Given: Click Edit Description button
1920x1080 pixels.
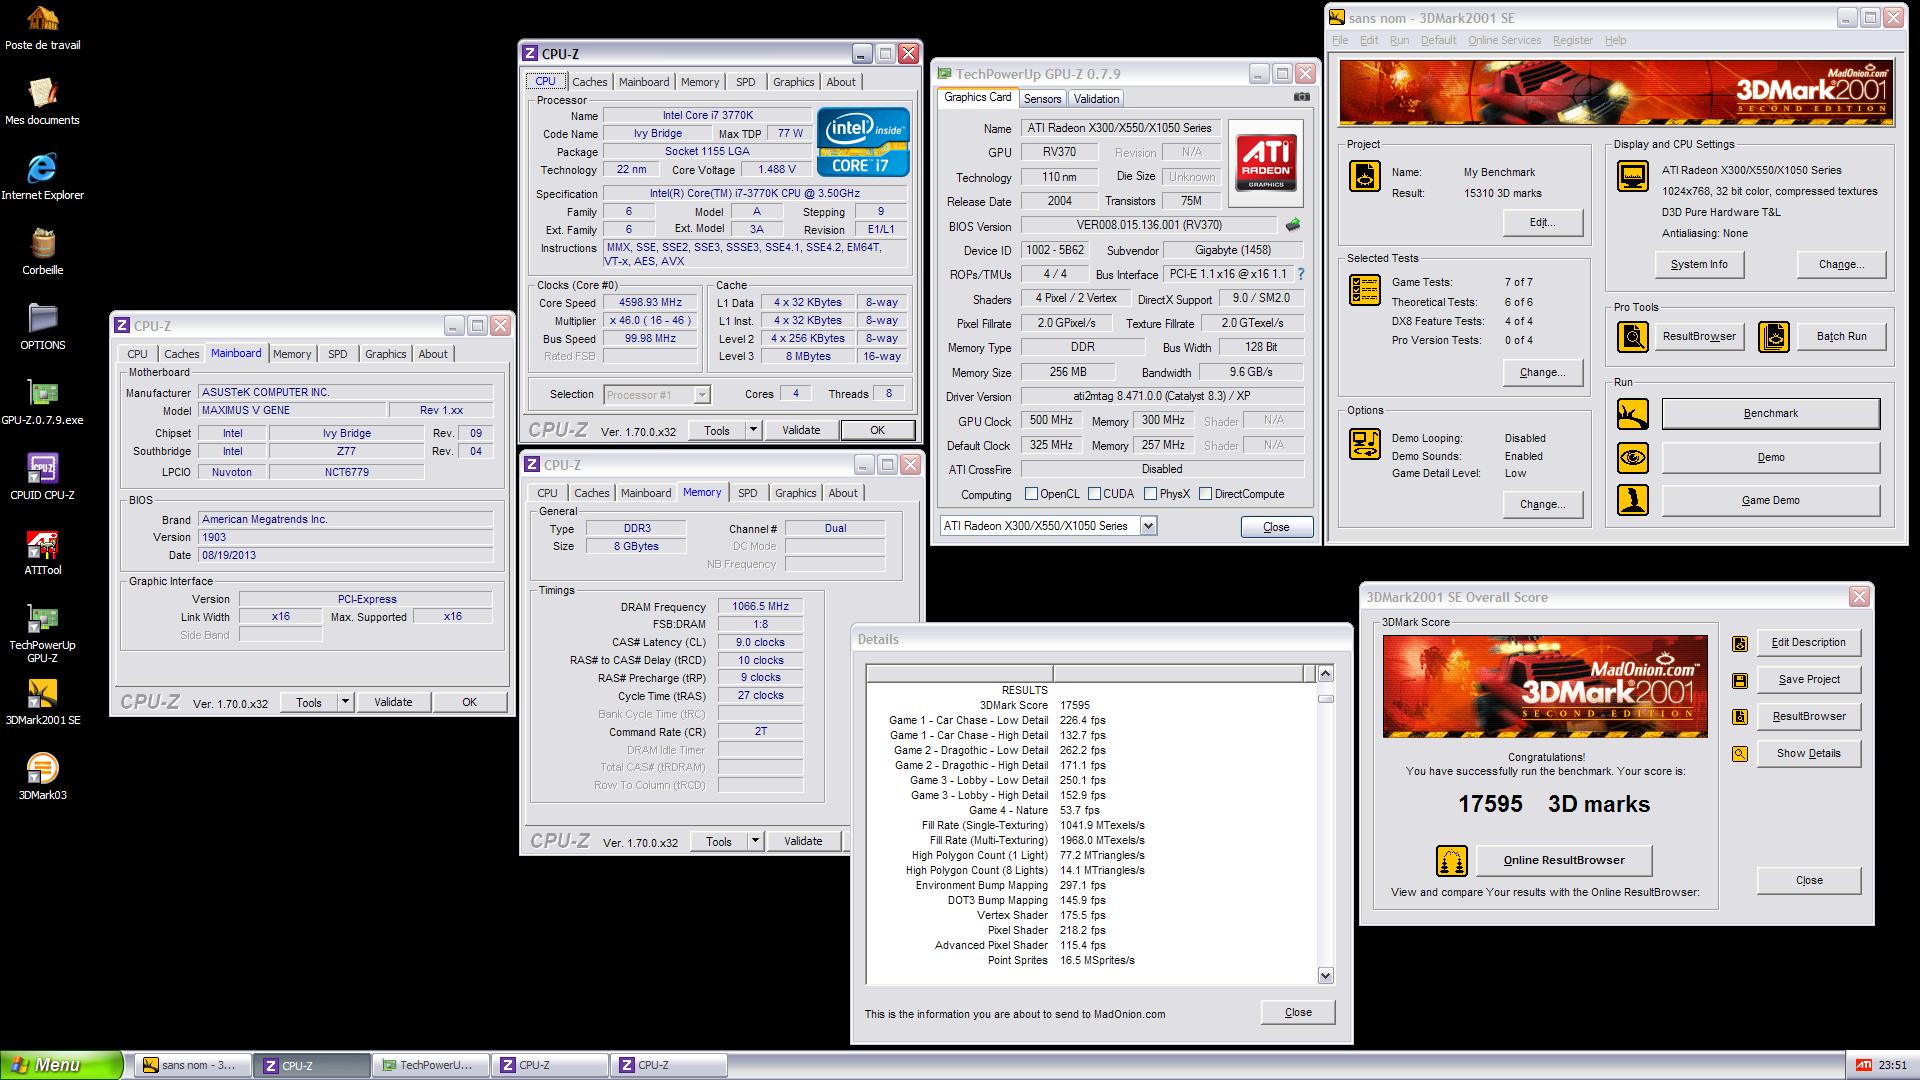Looking at the screenshot, I should point(1808,642).
